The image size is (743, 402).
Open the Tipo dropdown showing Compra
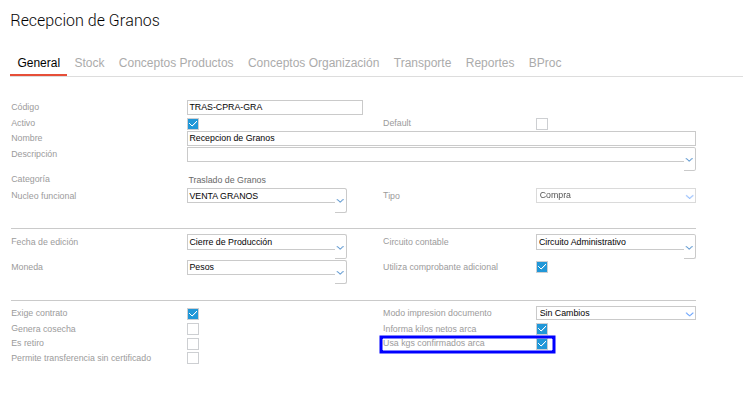click(689, 196)
